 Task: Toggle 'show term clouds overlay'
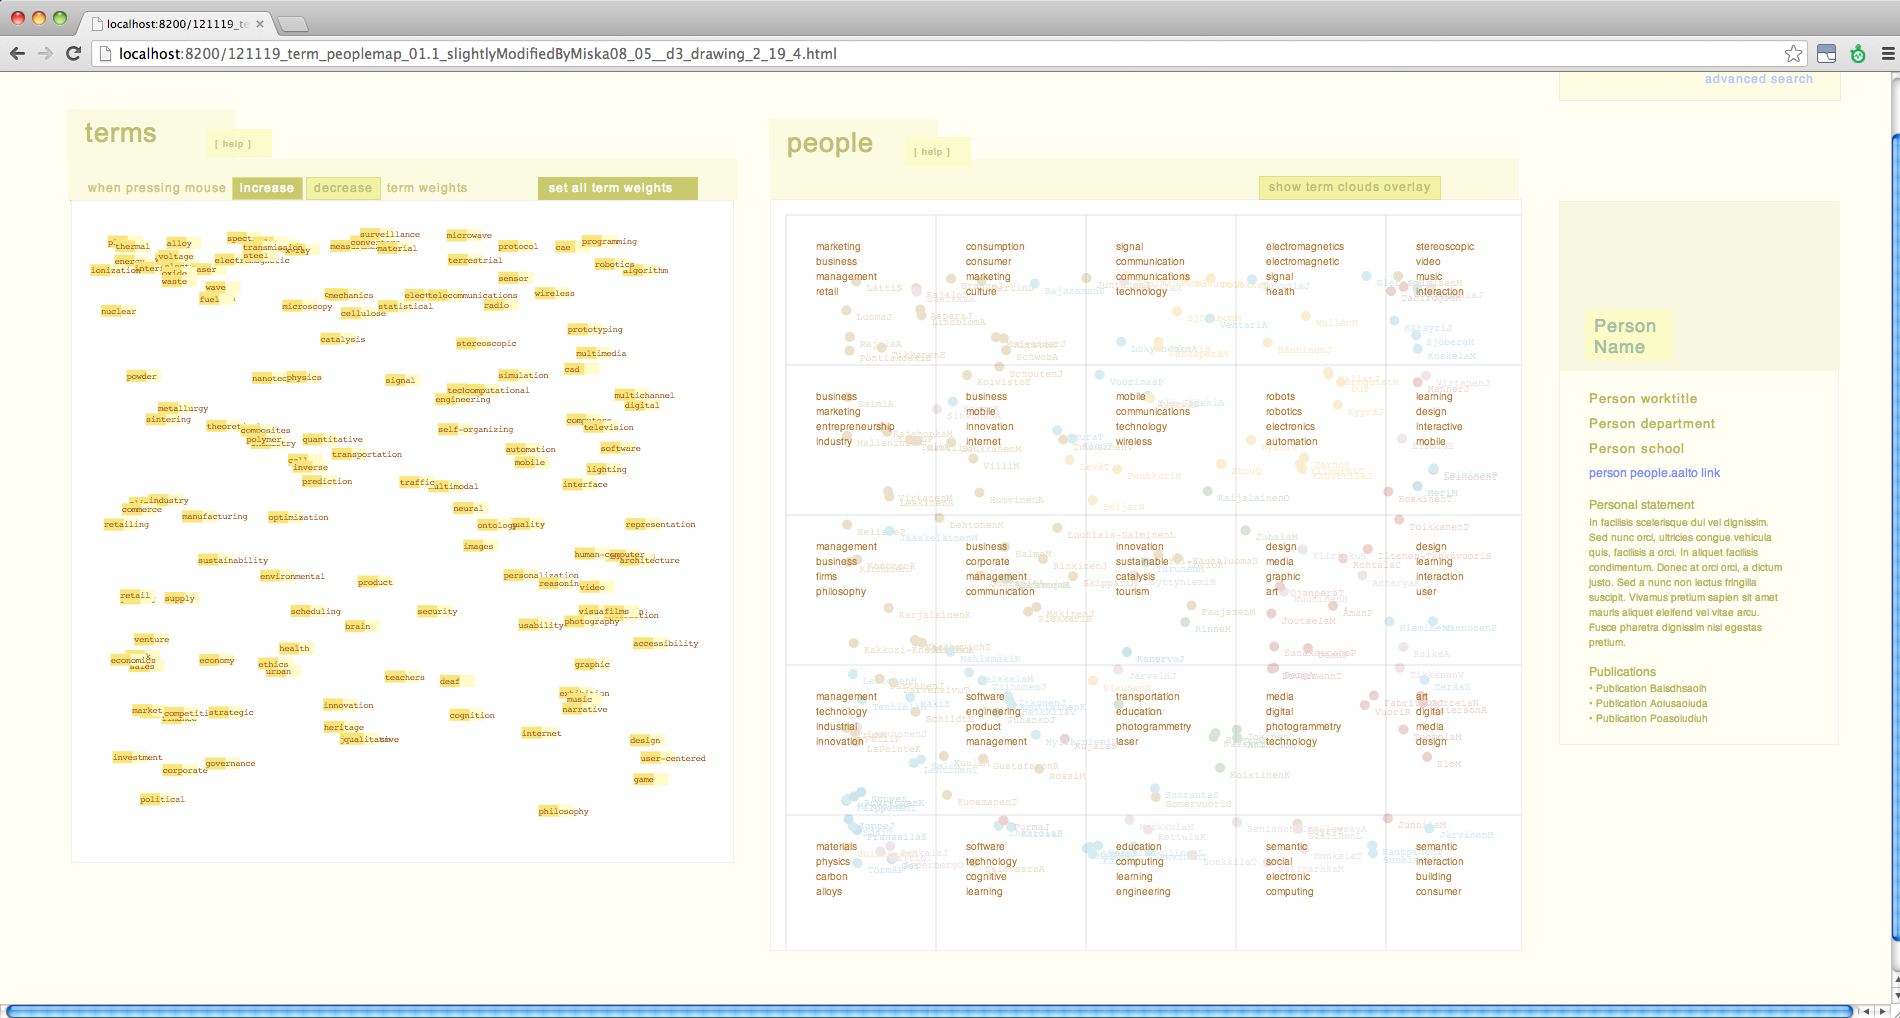click(1349, 187)
